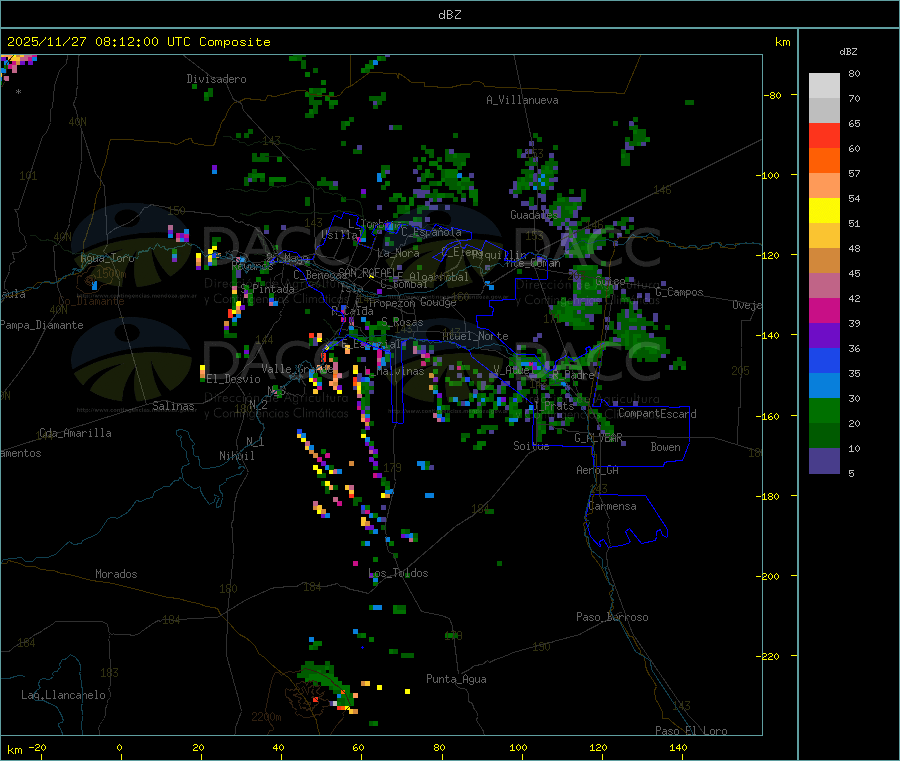
Task: Click the Divisadero place label
Action: click(x=216, y=79)
